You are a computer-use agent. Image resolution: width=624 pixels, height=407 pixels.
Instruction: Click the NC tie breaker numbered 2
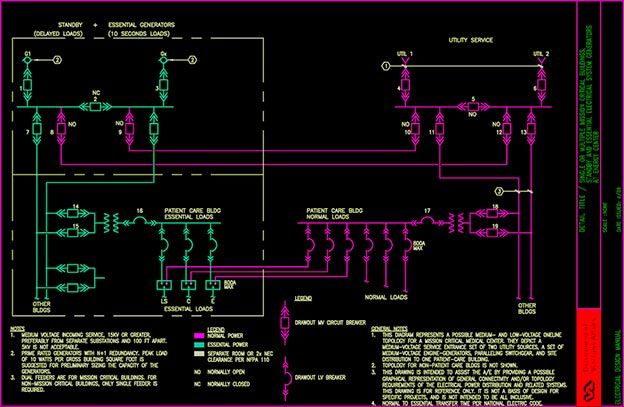tap(95, 109)
